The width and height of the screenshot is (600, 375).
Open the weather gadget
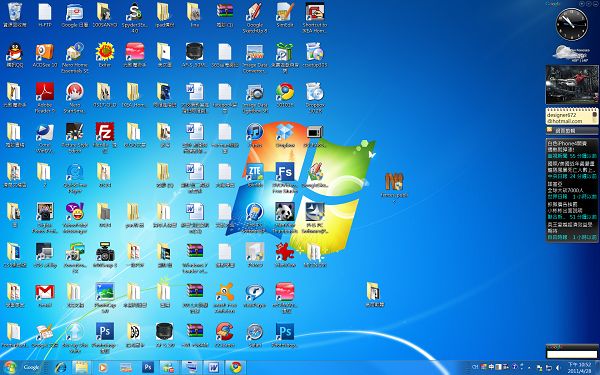[571, 54]
